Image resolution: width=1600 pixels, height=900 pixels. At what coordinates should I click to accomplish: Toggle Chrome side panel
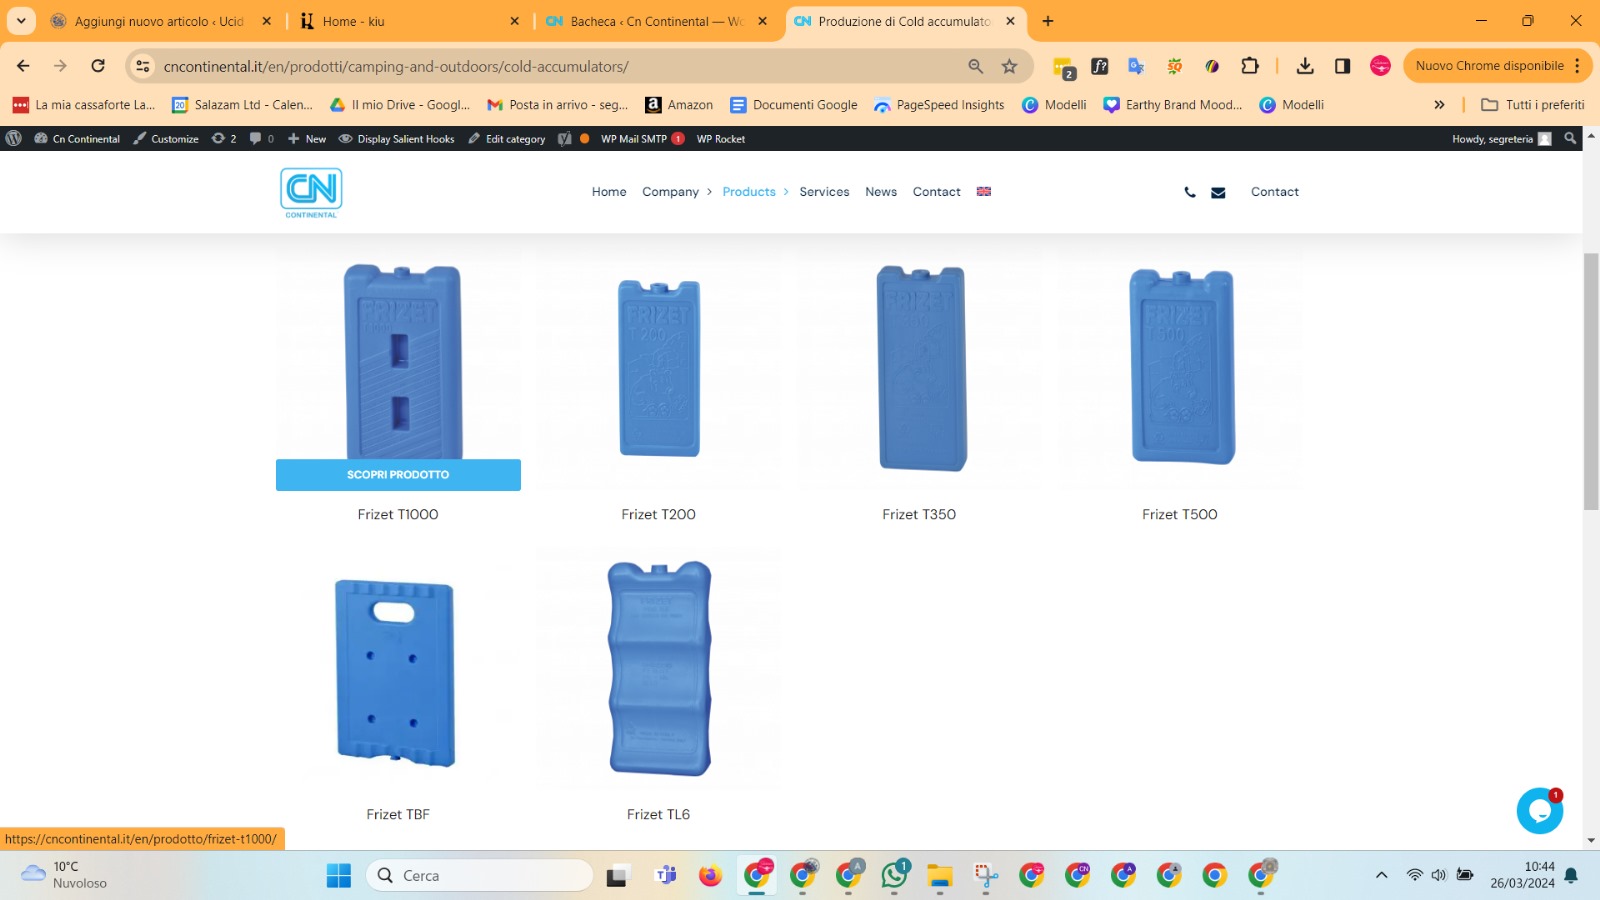[1342, 66]
